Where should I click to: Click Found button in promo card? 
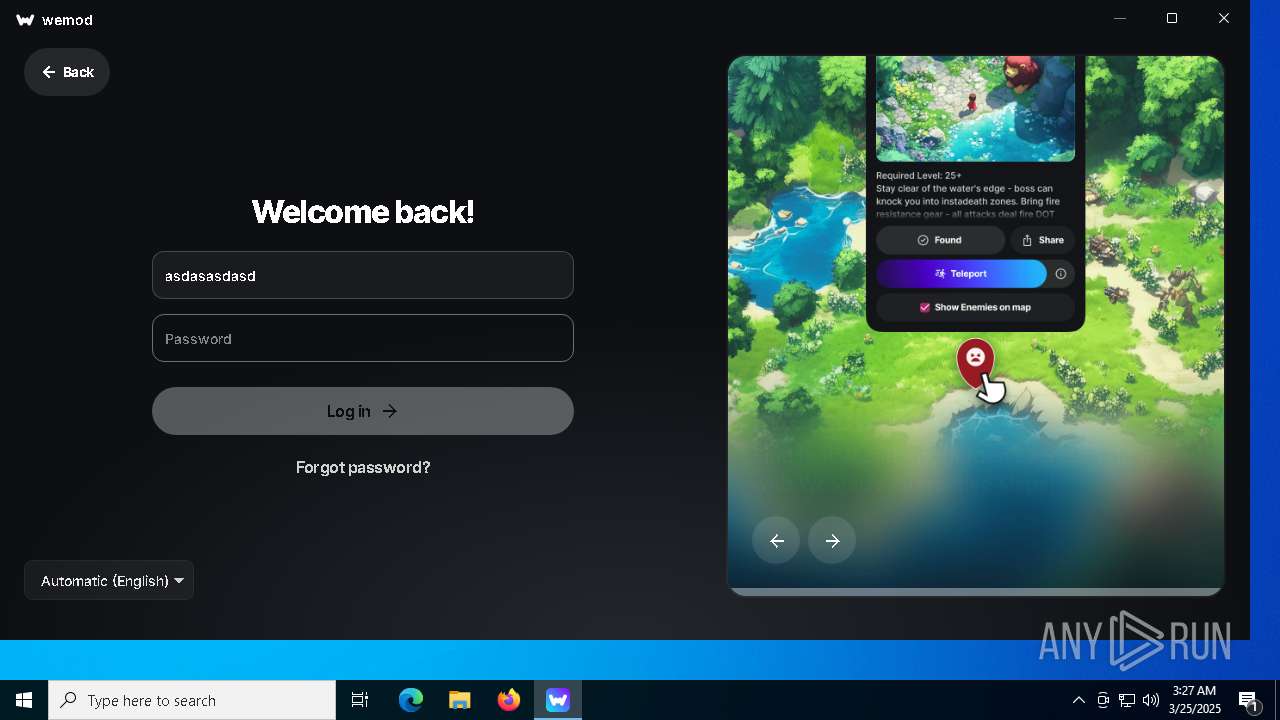940,240
